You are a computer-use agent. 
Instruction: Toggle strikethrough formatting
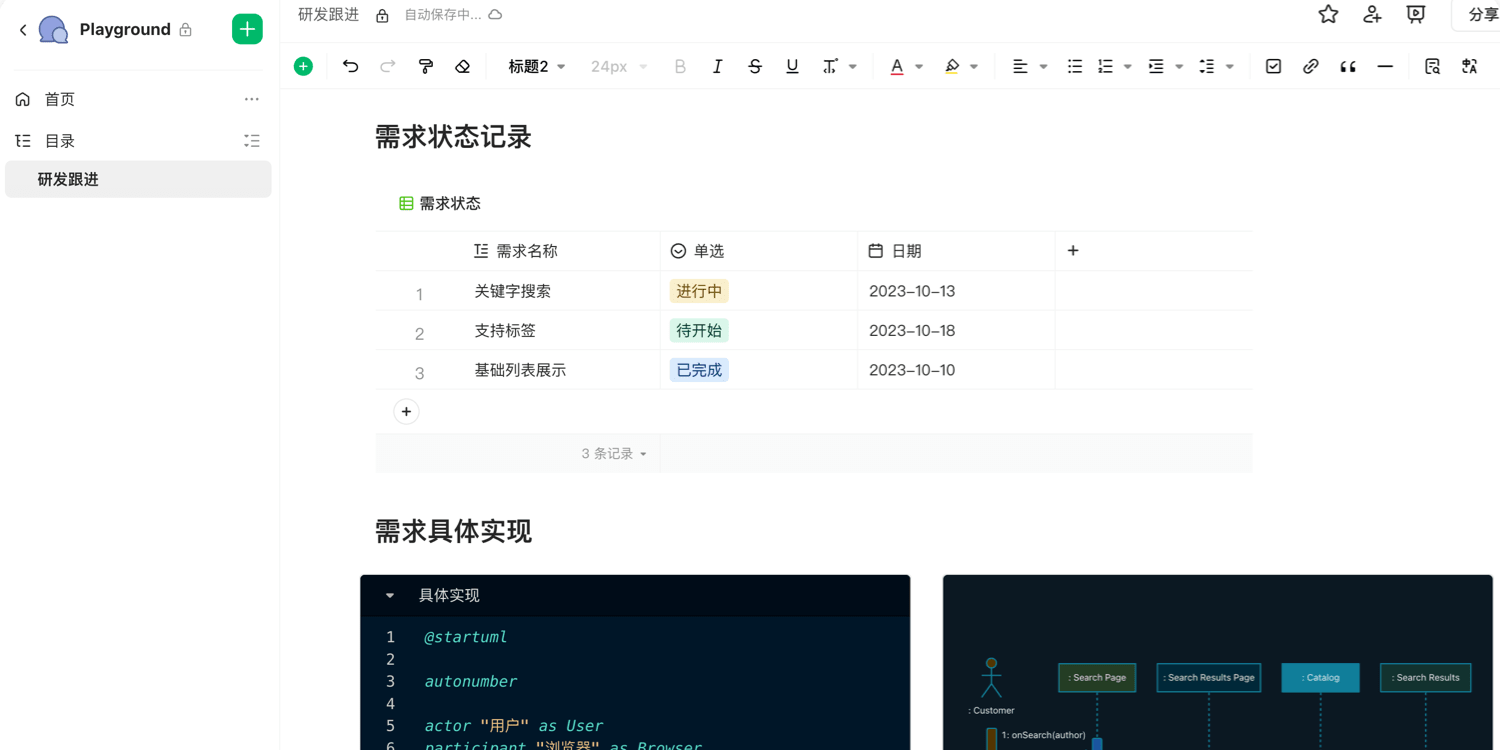(755, 66)
